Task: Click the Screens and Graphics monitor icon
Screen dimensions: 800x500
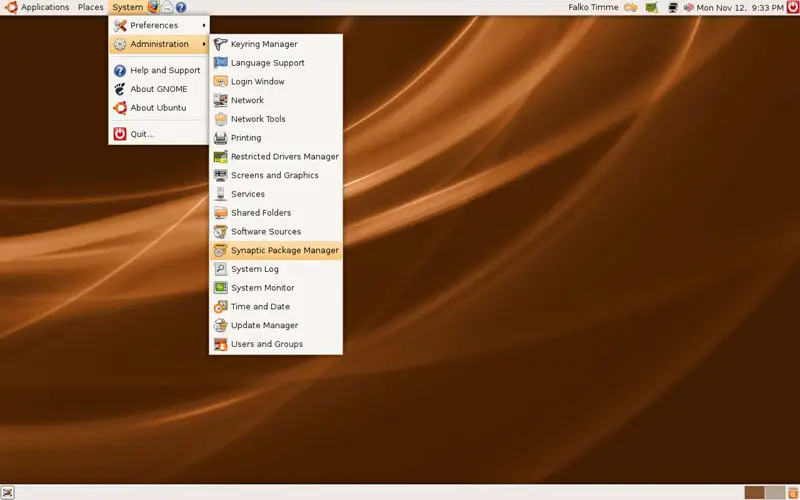Action: (x=220, y=175)
